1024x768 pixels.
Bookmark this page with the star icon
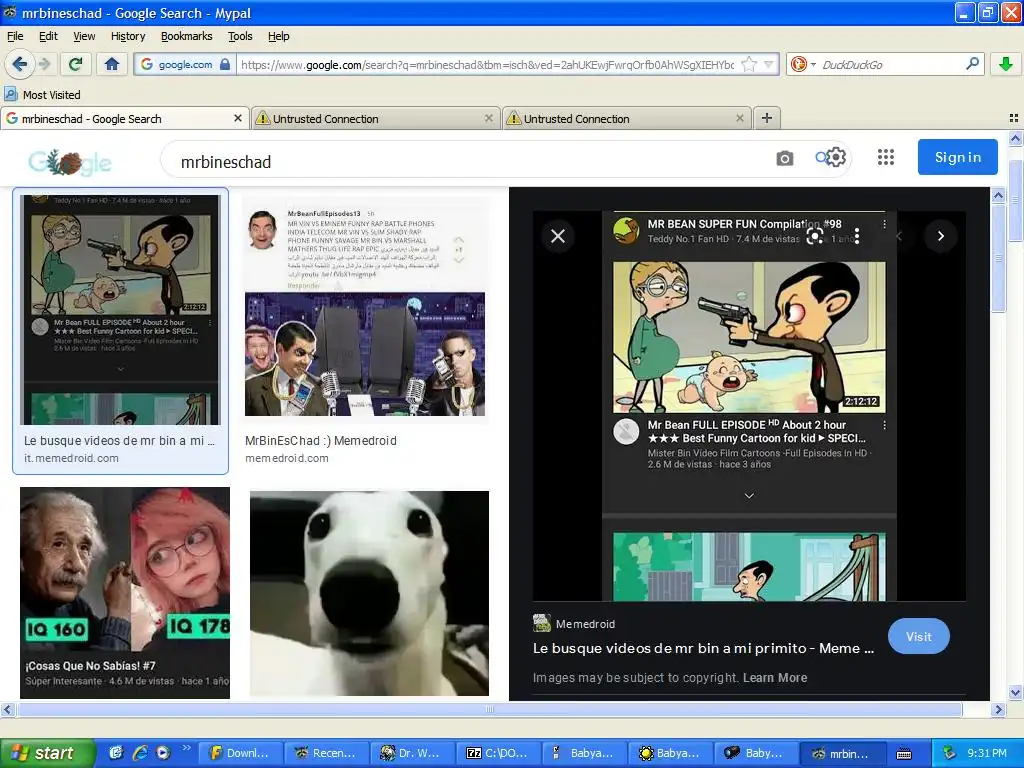click(749, 64)
